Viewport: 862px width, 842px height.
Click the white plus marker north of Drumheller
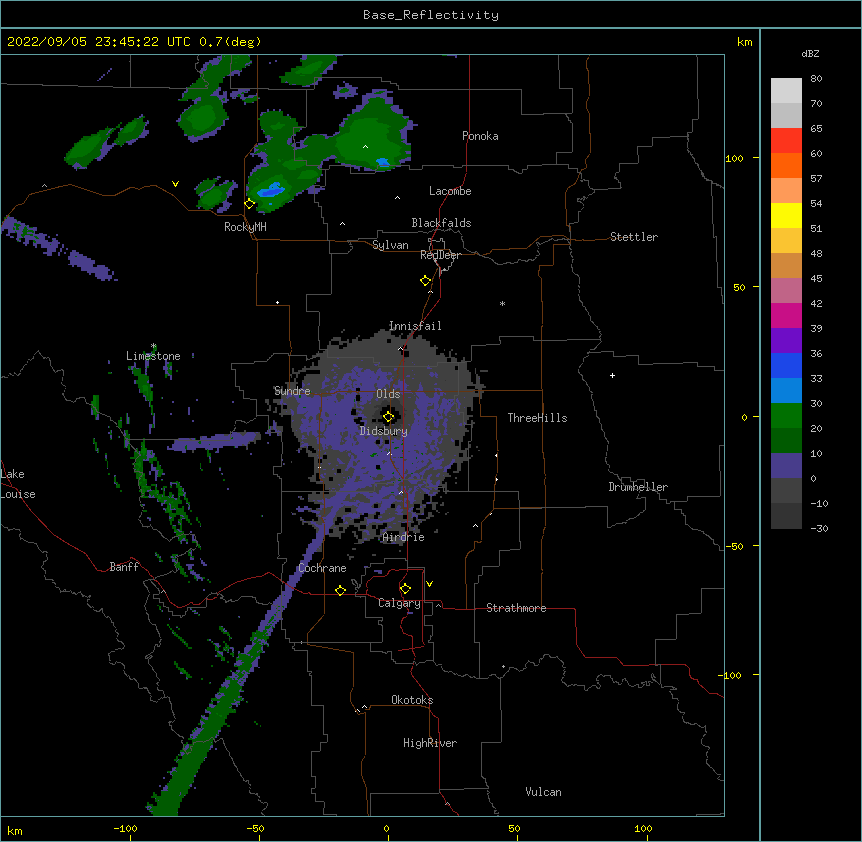coord(612,375)
